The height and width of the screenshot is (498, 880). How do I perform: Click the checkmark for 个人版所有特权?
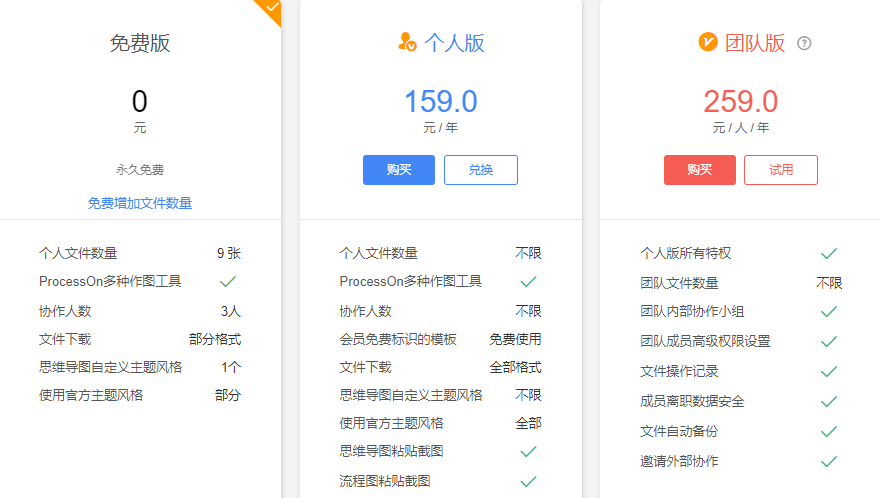[x=829, y=254]
